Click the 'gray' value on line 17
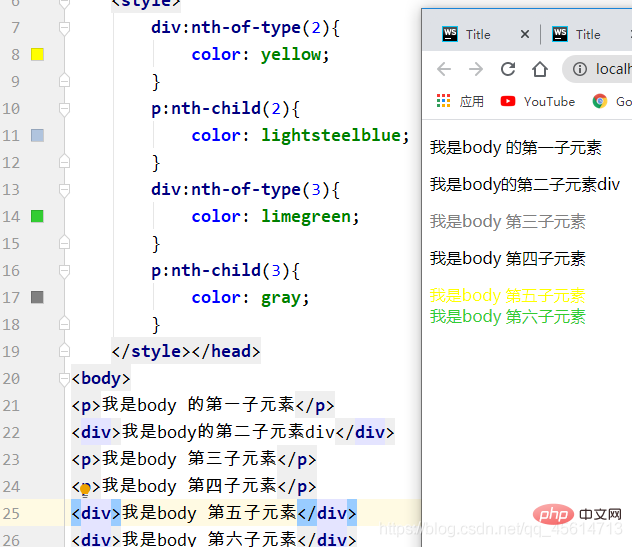Image resolution: width=632 pixels, height=547 pixels. click(281, 299)
